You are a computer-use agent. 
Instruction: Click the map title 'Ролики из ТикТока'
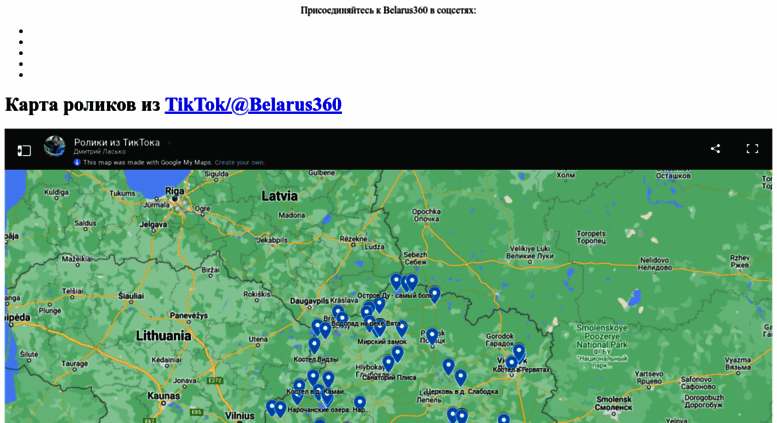click(x=117, y=142)
